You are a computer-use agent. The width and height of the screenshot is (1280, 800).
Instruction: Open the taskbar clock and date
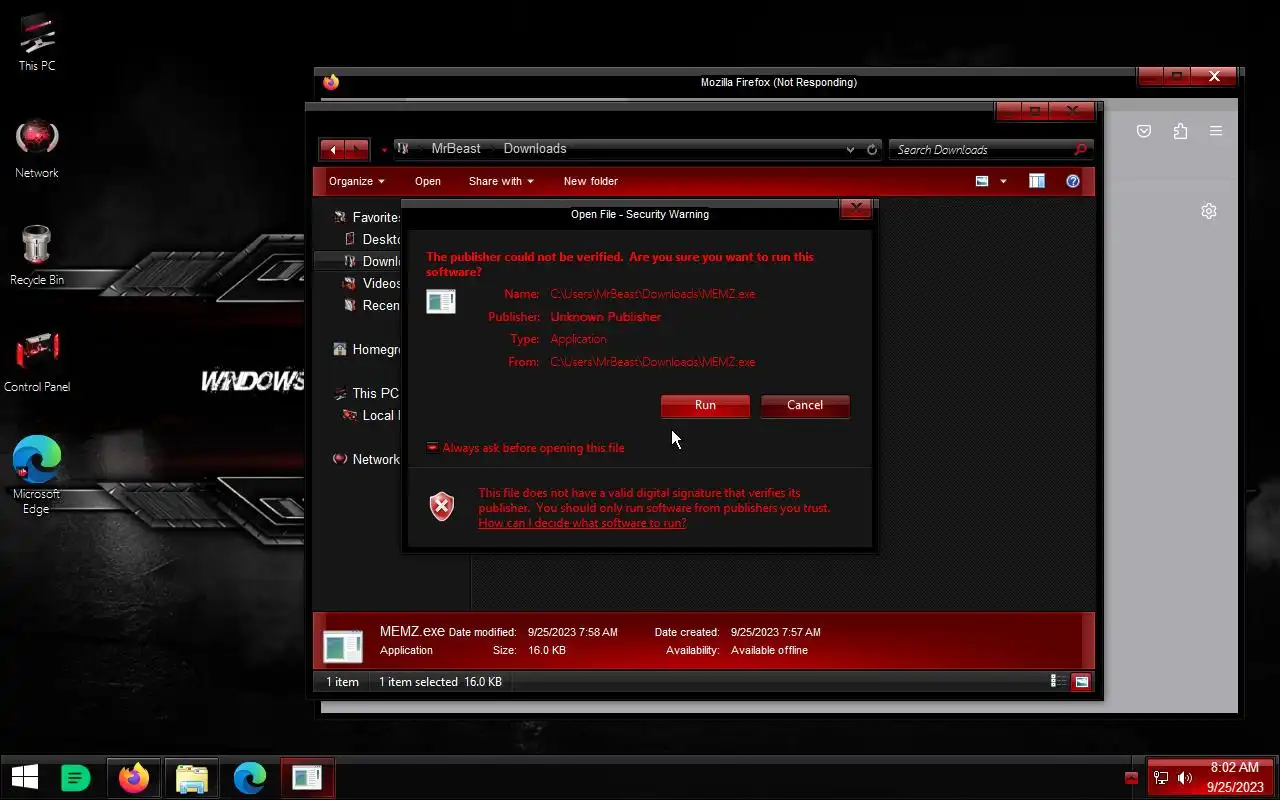(x=1234, y=777)
